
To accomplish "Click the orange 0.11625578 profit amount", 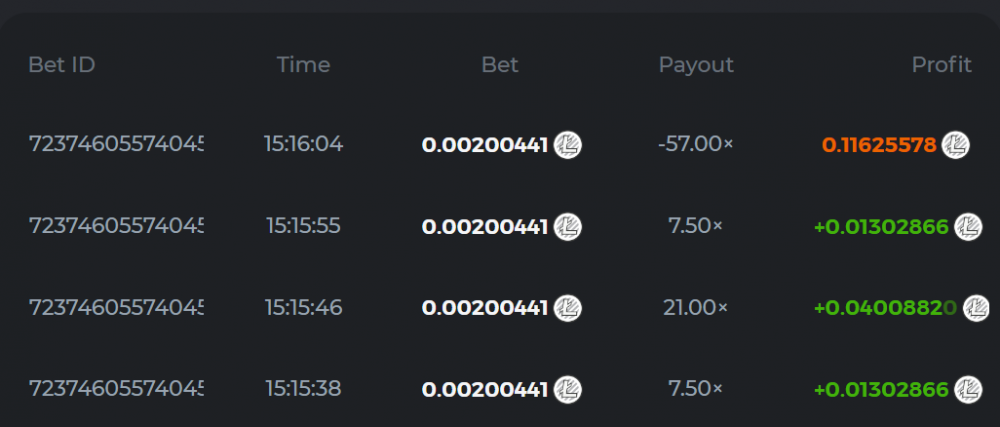I will coord(879,145).
